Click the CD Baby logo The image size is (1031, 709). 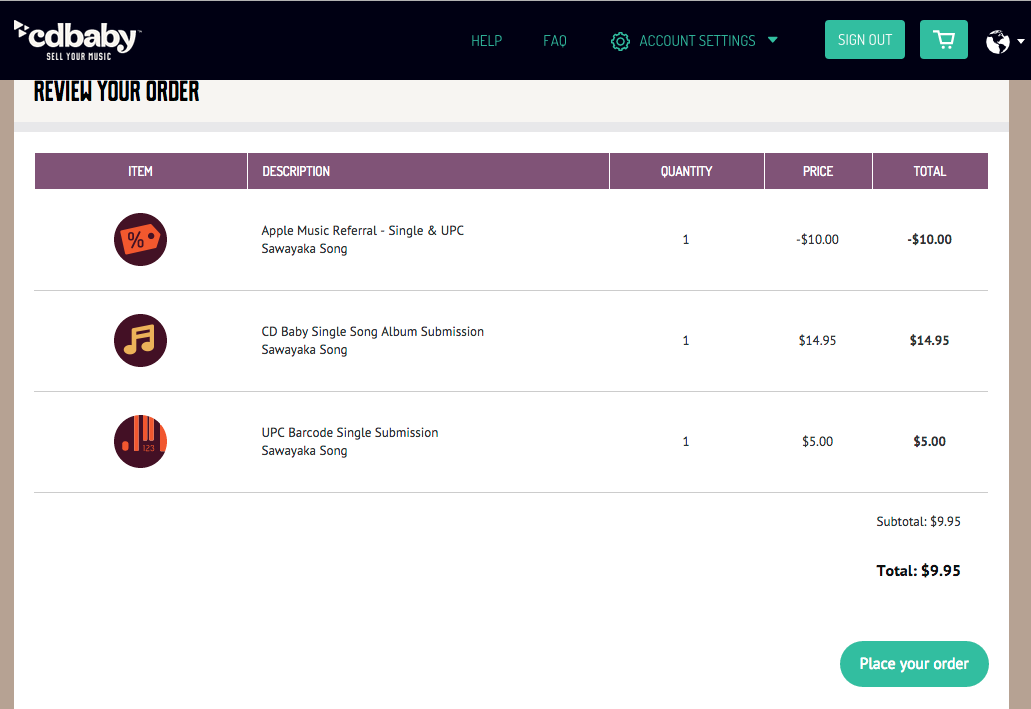coord(77,41)
